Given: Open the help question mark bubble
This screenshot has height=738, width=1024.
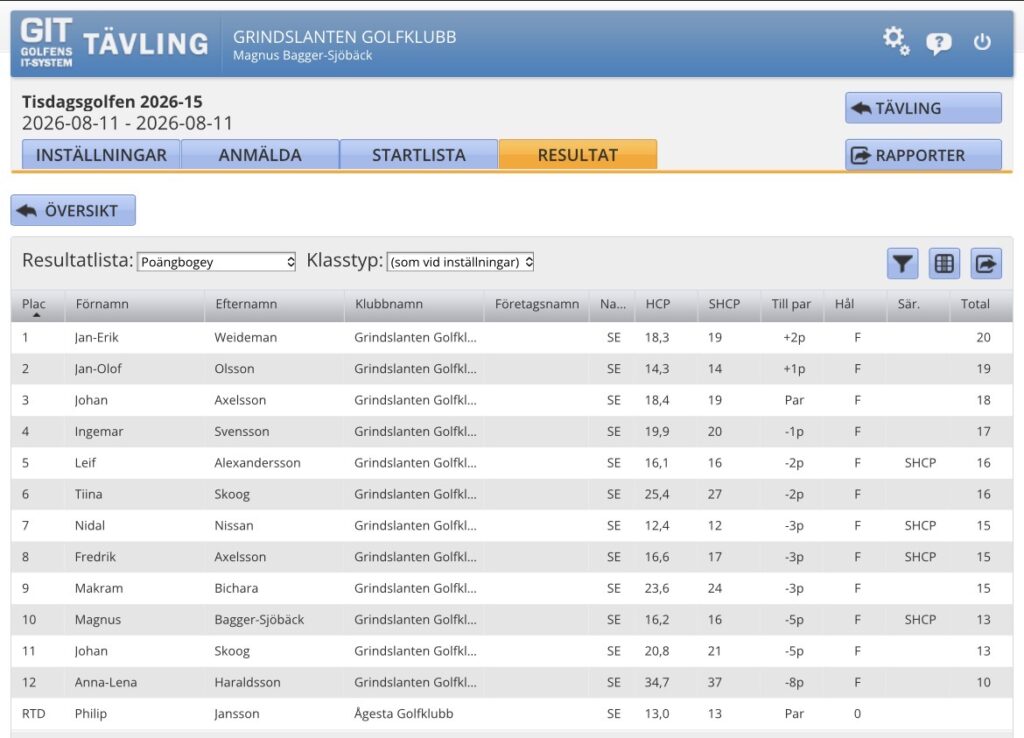Looking at the screenshot, I should (938, 43).
